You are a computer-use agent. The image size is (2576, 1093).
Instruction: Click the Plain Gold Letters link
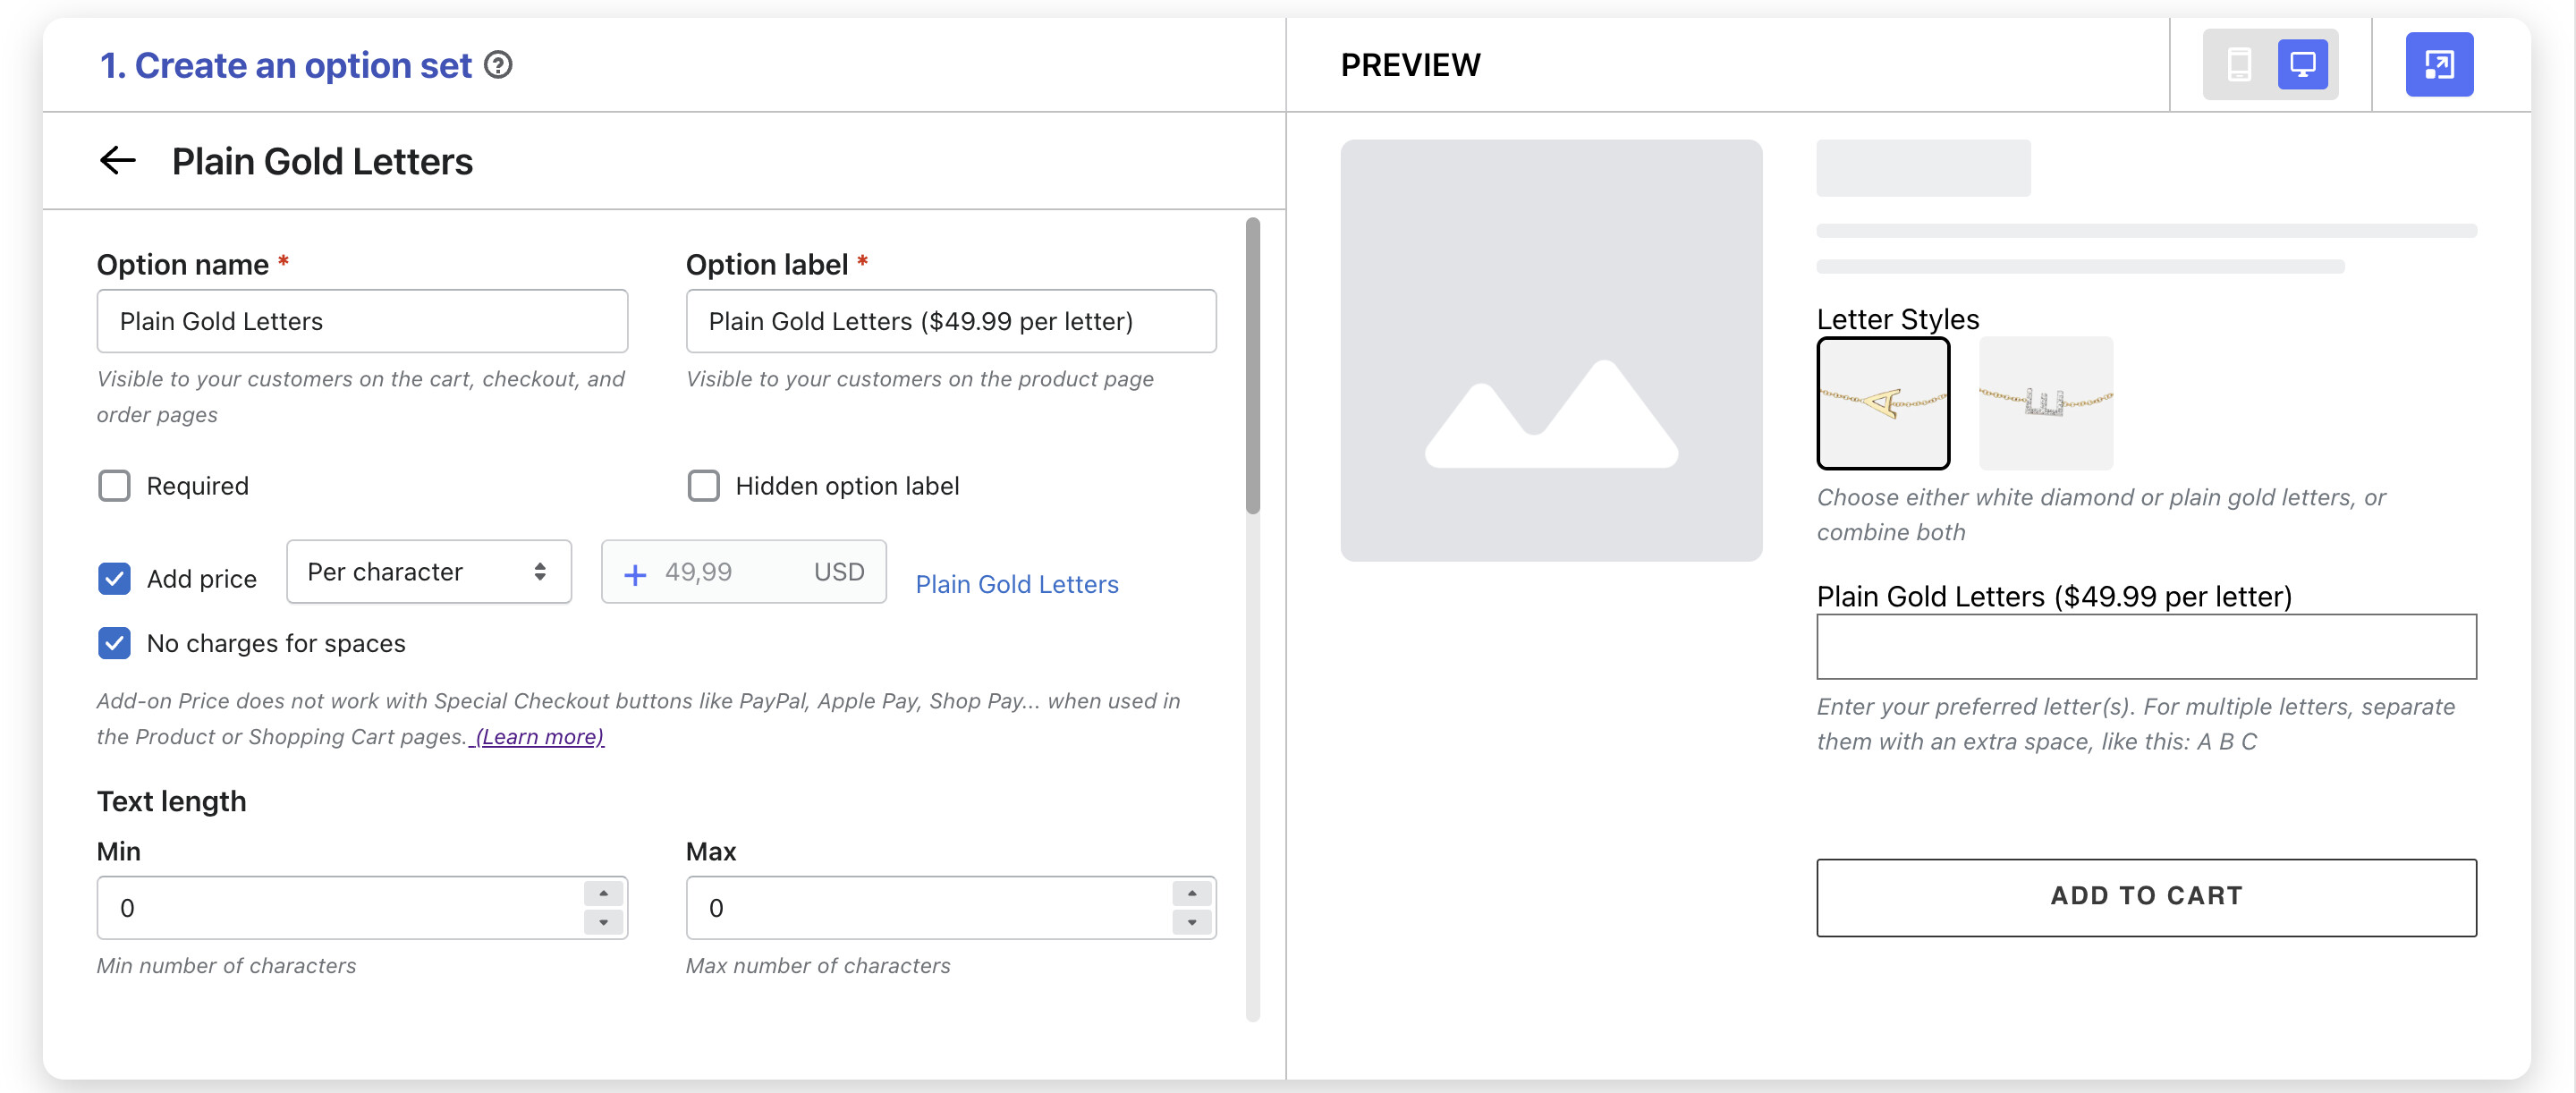pos(1016,584)
